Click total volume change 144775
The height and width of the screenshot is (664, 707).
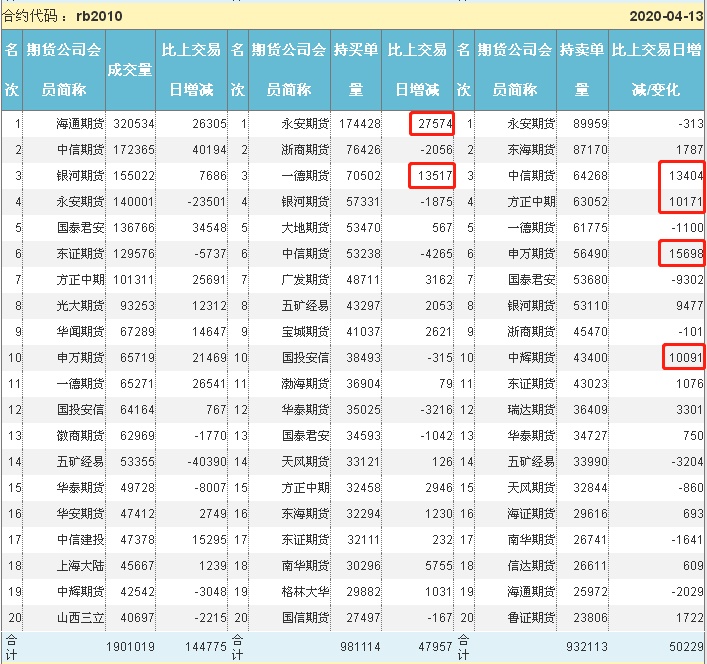206,647
